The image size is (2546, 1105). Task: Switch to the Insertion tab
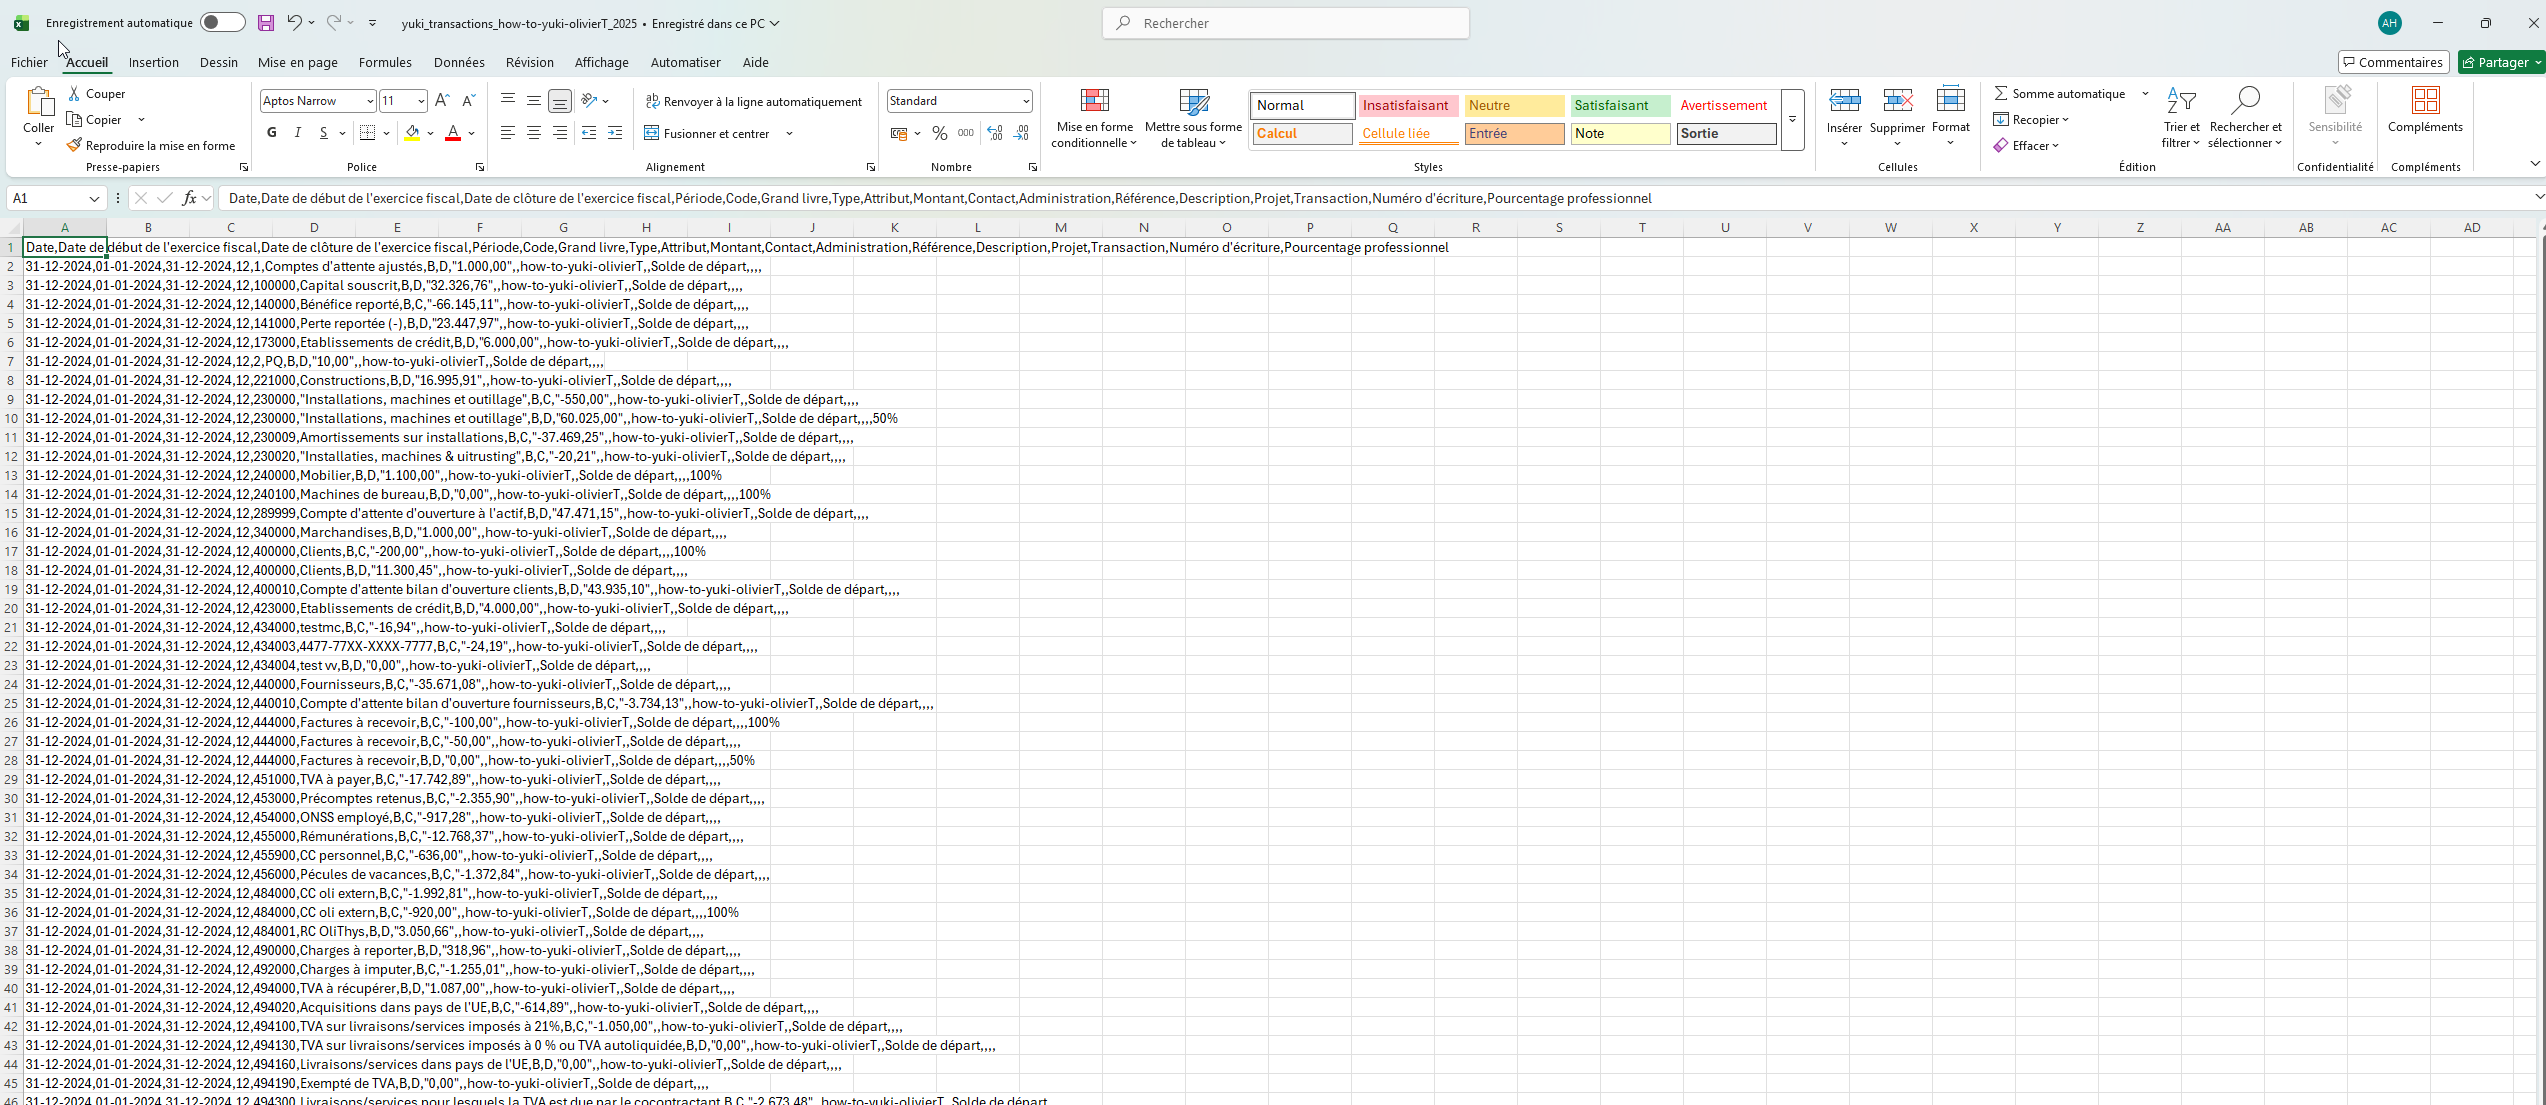(x=154, y=62)
